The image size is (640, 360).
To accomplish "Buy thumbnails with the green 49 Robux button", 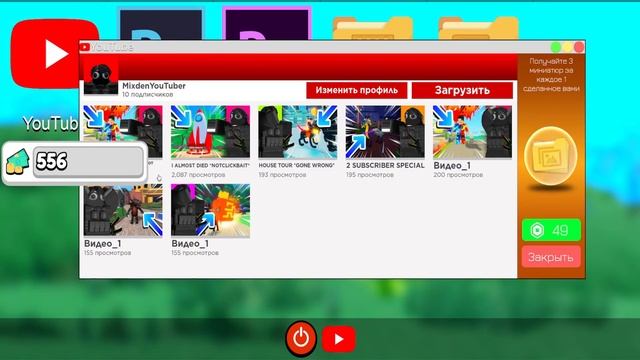I will [551, 230].
